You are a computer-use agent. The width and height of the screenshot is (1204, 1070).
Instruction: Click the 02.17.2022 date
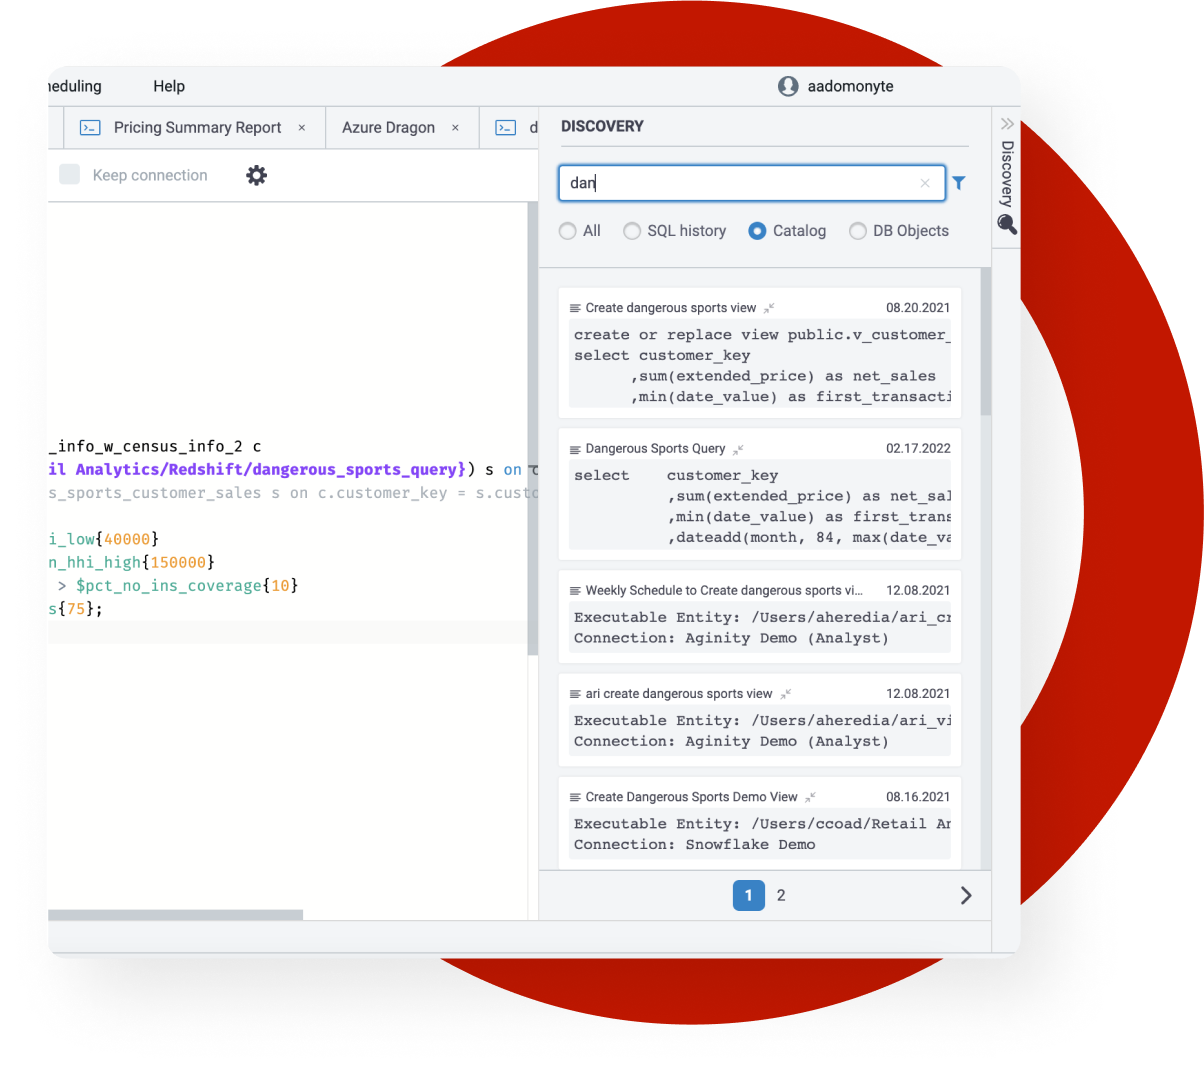(918, 449)
